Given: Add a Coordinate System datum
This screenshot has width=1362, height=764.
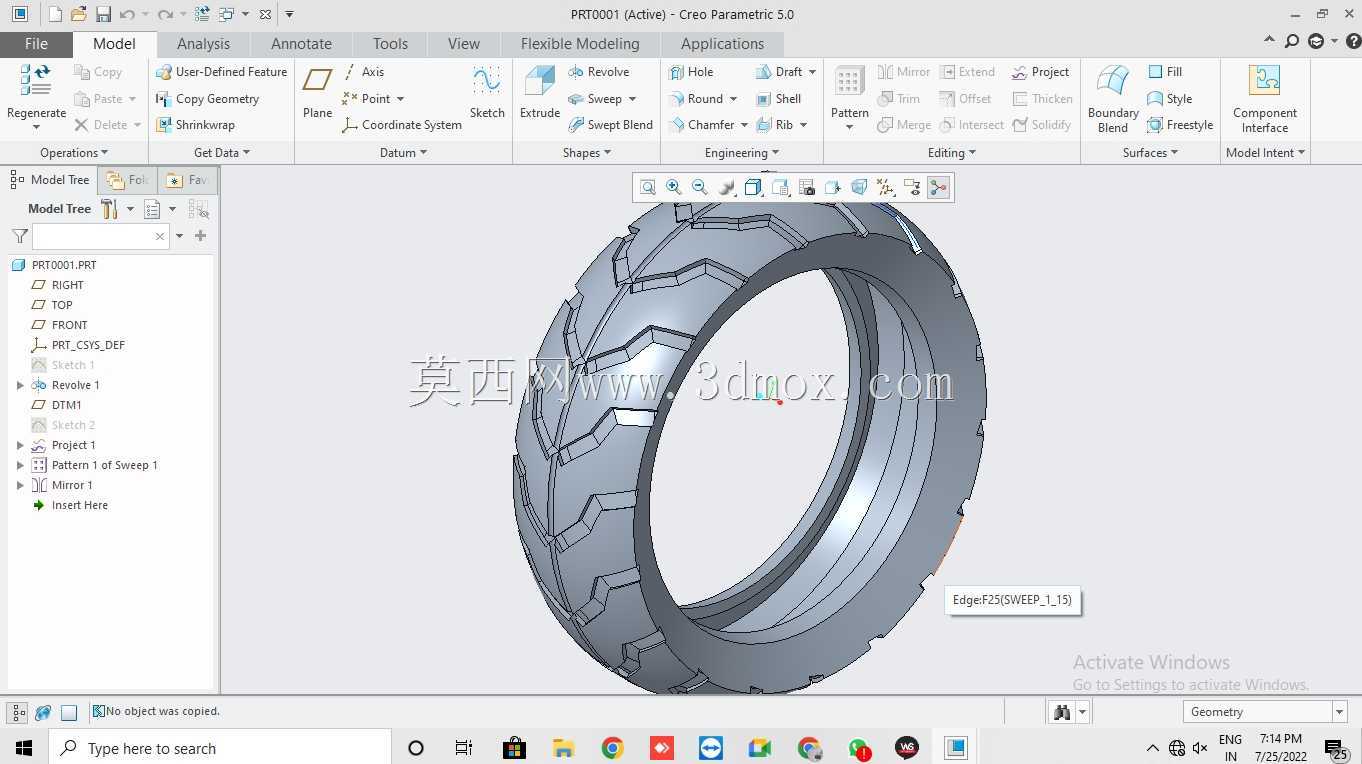Looking at the screenshot, I should pyautogui.click(x=402, y=125).
